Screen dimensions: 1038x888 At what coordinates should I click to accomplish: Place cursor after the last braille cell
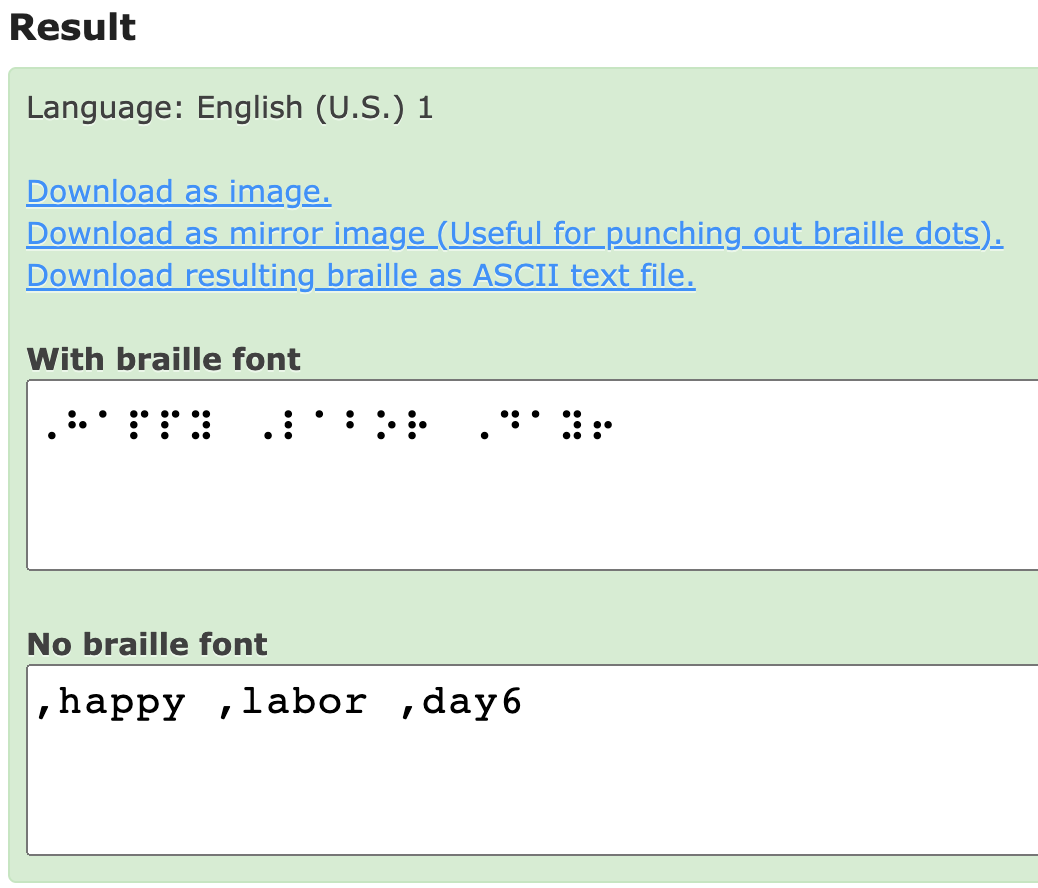[614, 425]
